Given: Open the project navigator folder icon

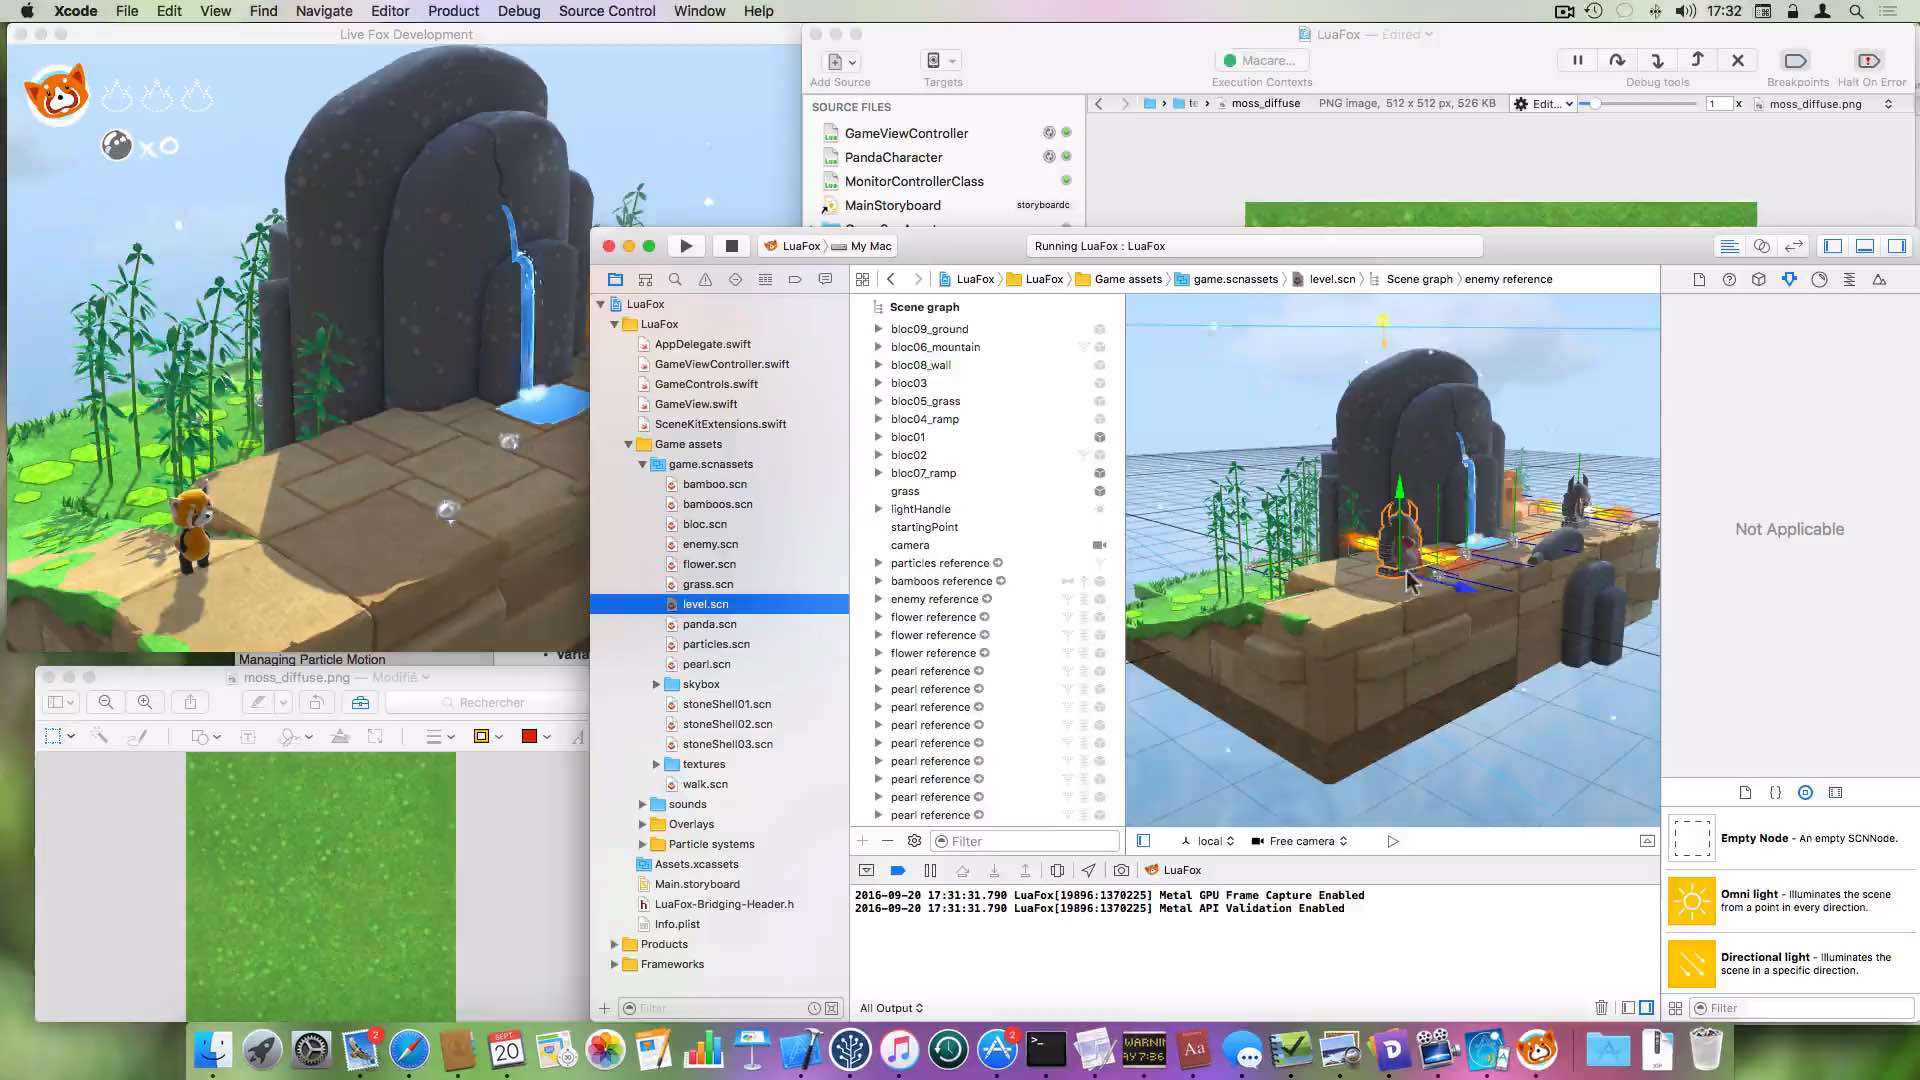Looking at the screenshot, I should click(615, 280).
